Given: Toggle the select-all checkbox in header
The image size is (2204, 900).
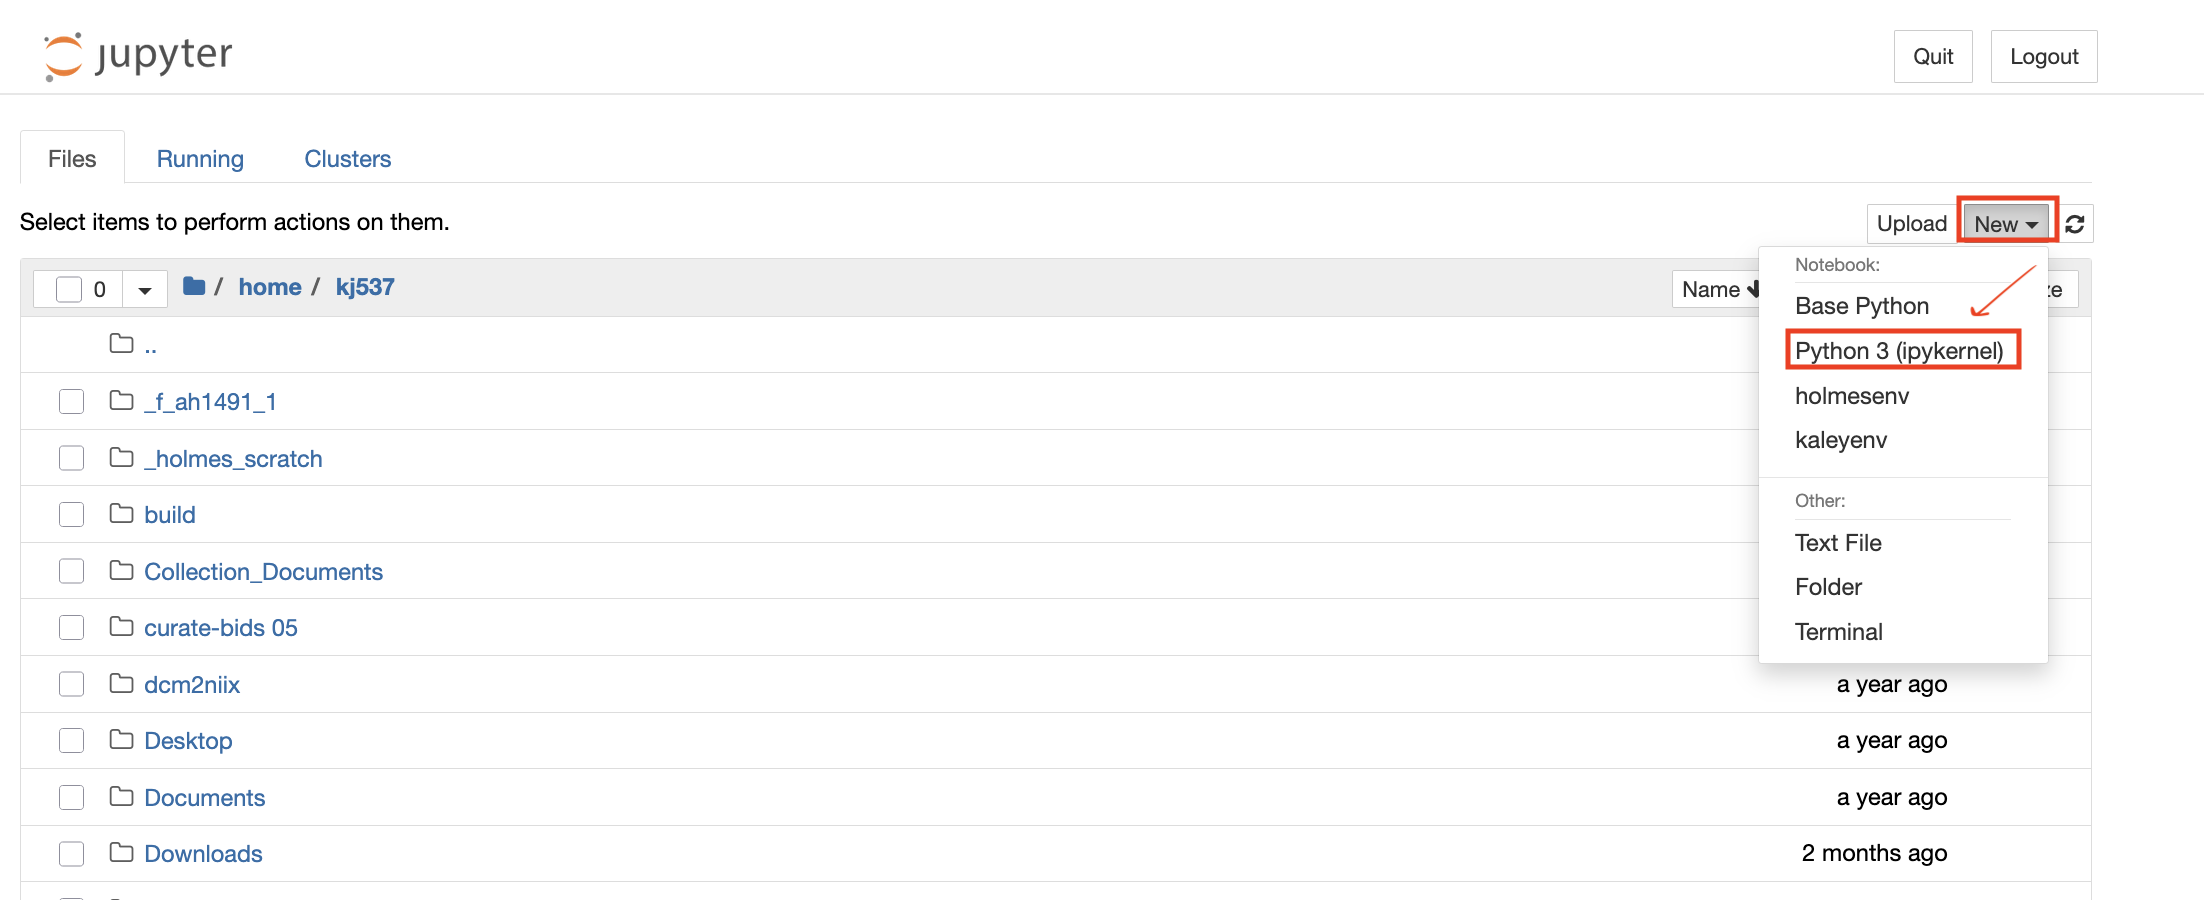Looking at the screenshot, I should tap(69, 289).
